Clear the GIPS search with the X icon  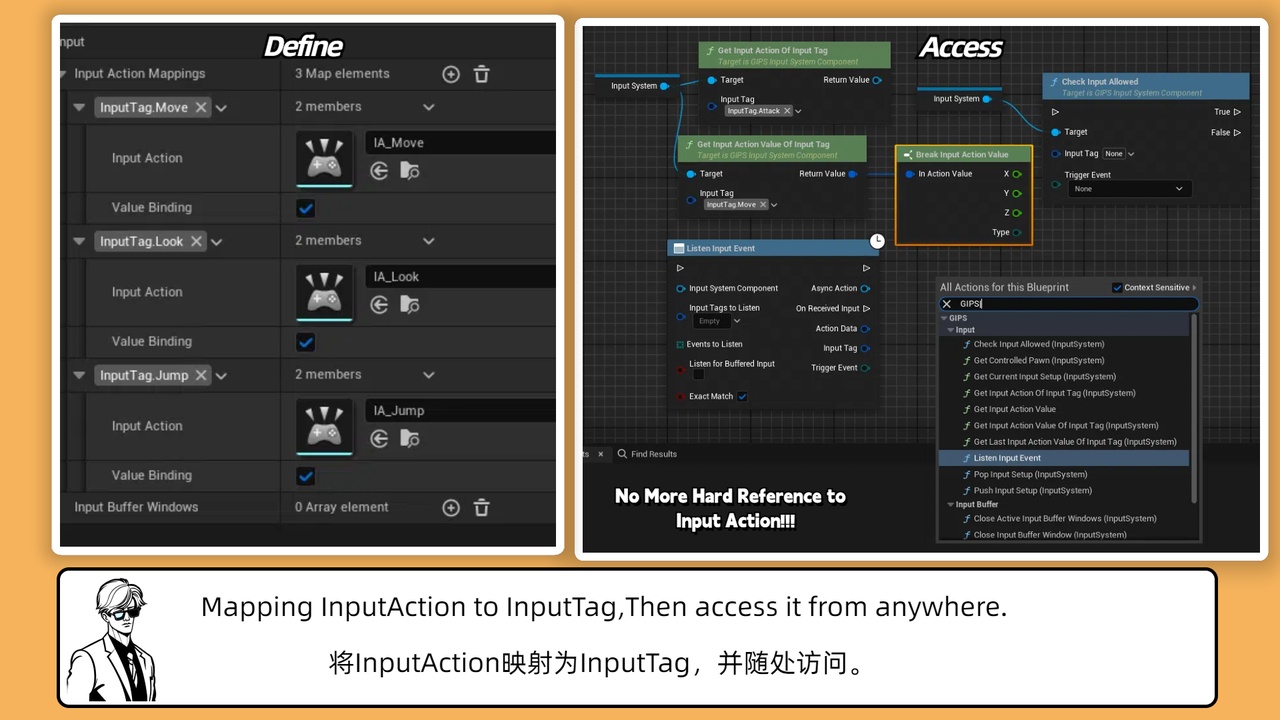(x=947, y=303)
